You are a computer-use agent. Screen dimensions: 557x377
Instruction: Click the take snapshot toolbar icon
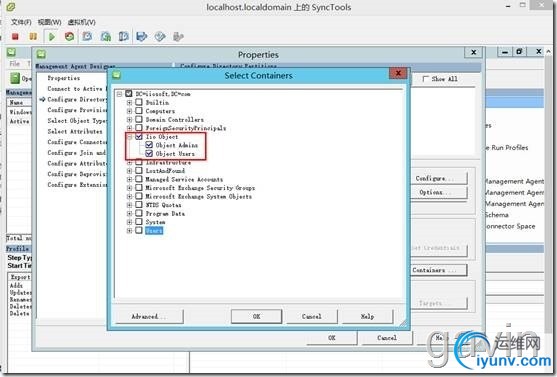(x=87, y=36)
